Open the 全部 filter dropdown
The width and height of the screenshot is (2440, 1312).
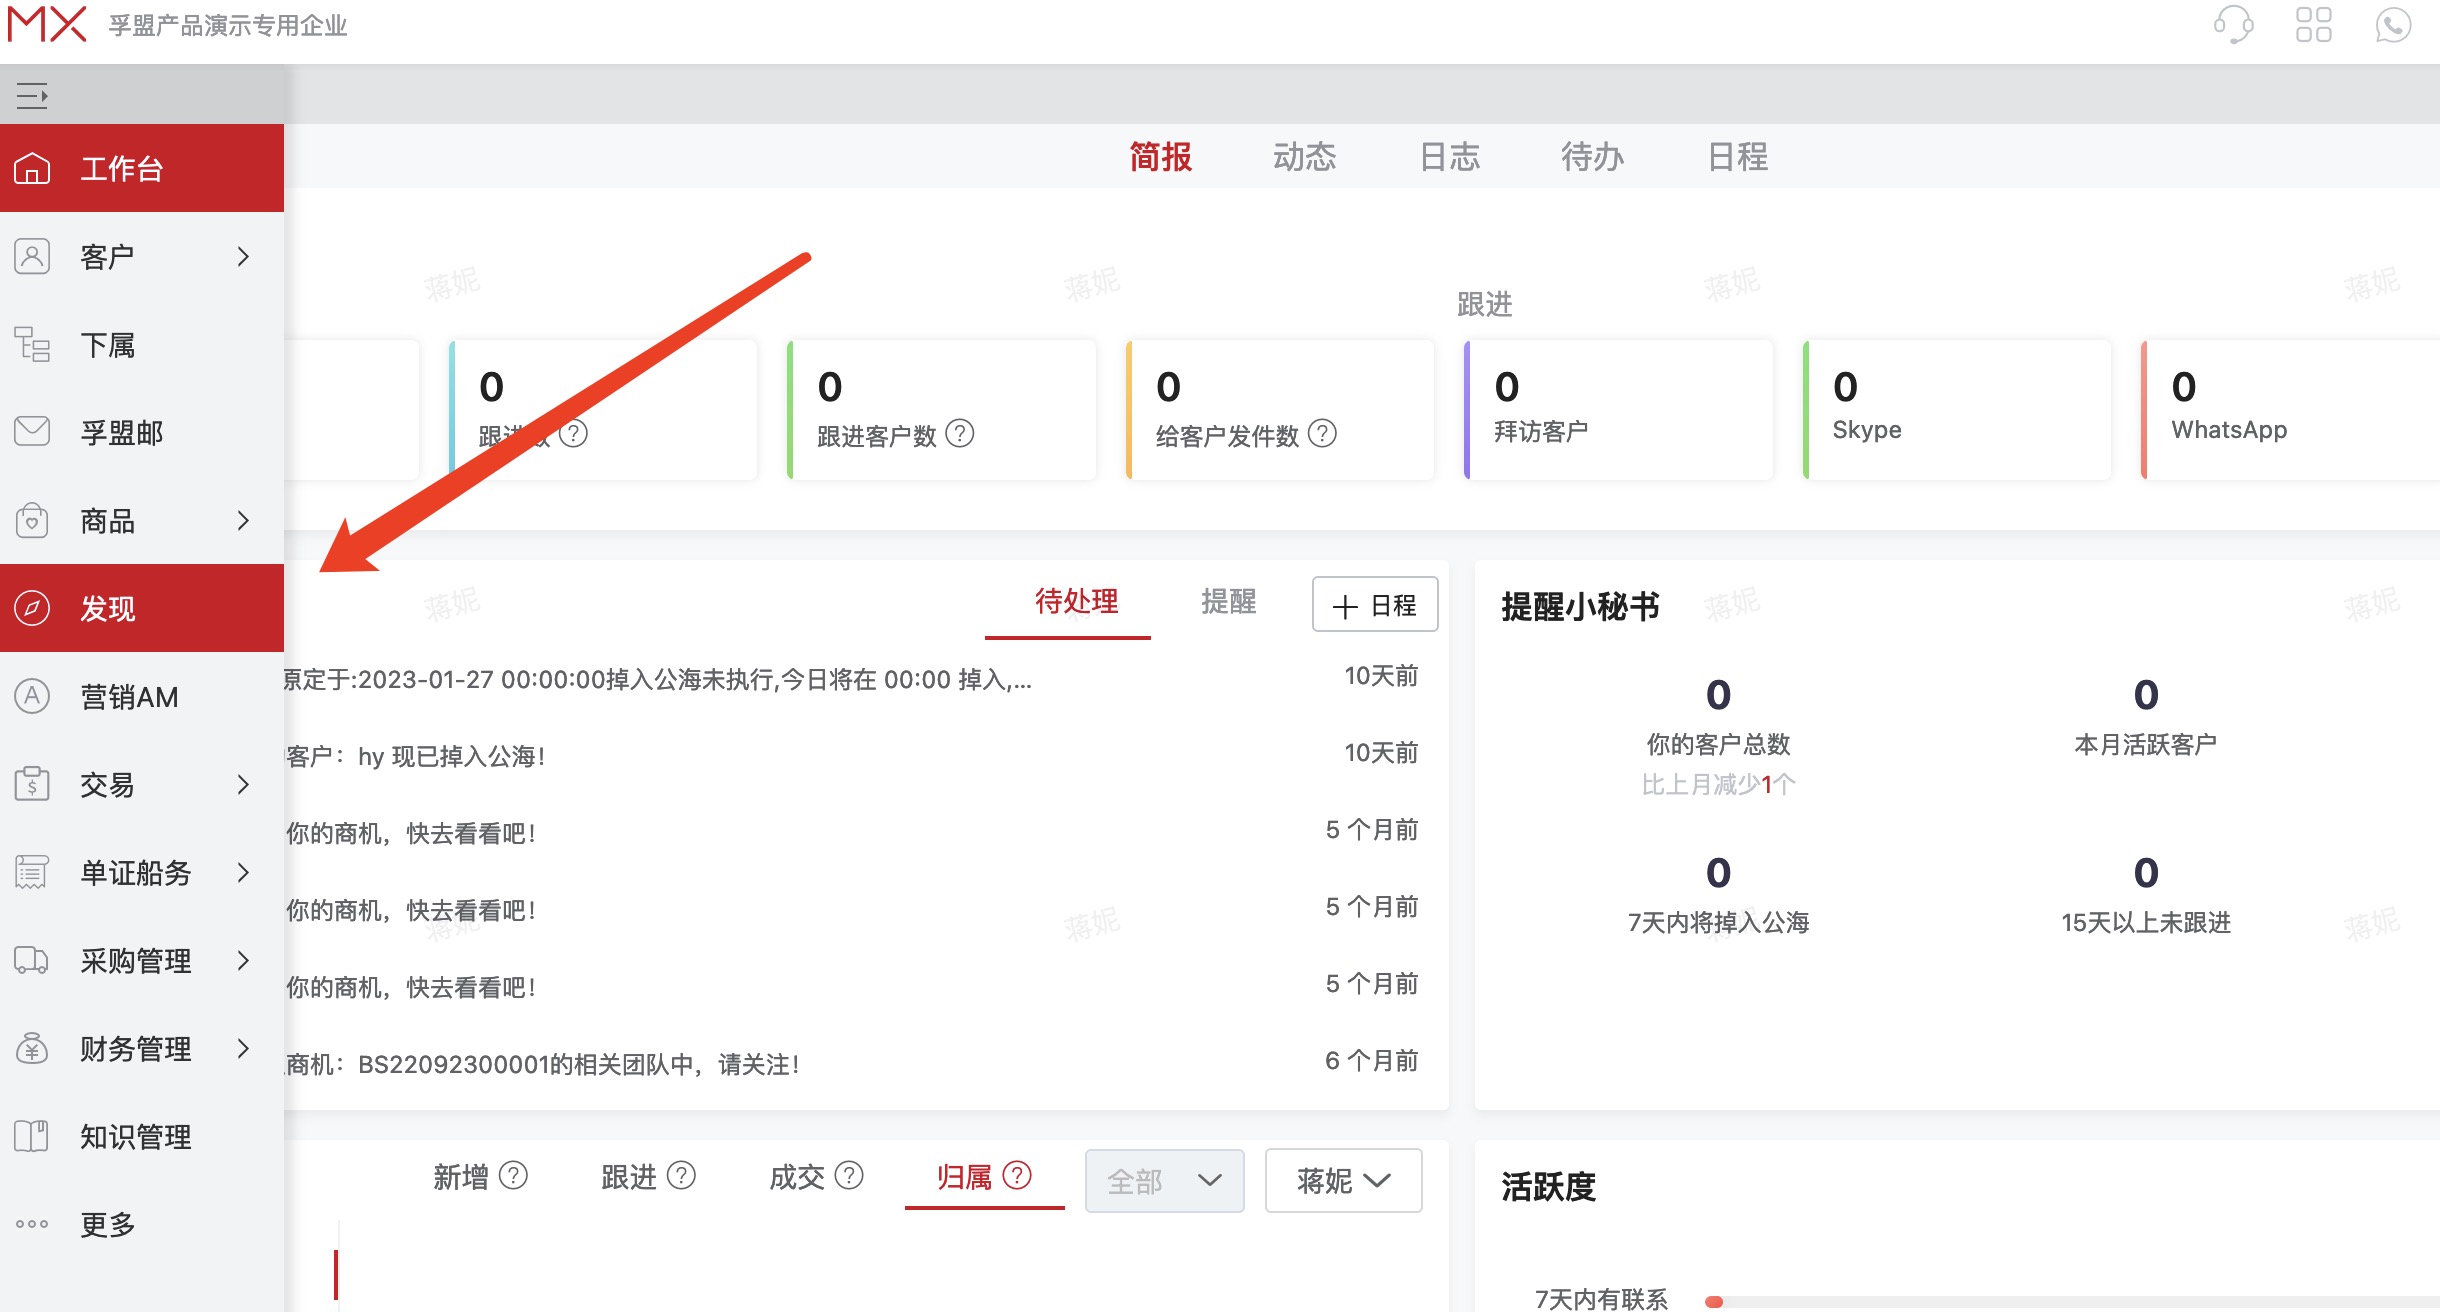1163,1181
